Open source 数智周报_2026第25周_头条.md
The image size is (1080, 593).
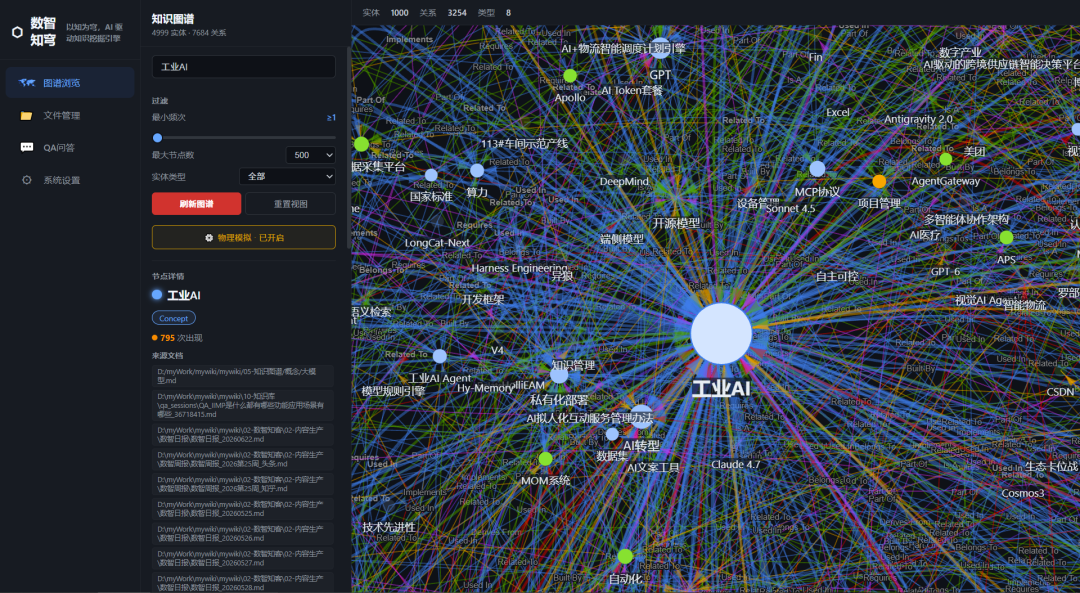coord(242,459)
